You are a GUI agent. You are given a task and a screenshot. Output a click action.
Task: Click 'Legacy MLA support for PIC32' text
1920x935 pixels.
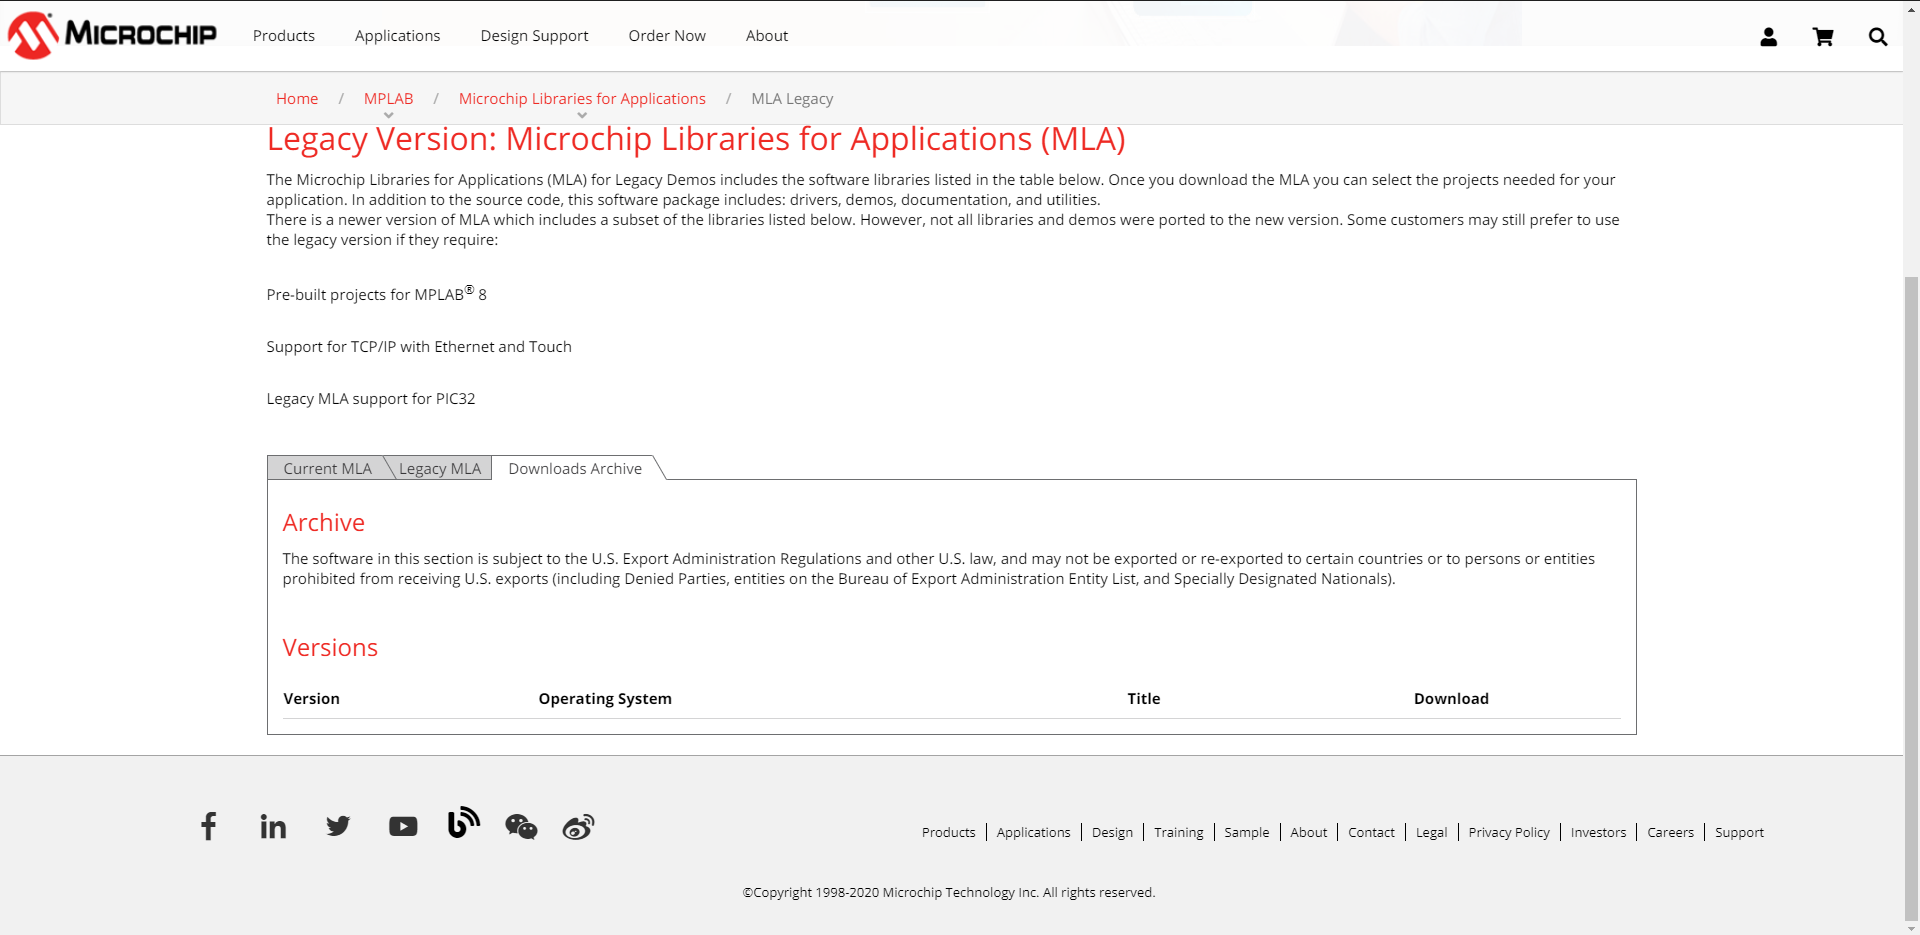click(371, 398)
